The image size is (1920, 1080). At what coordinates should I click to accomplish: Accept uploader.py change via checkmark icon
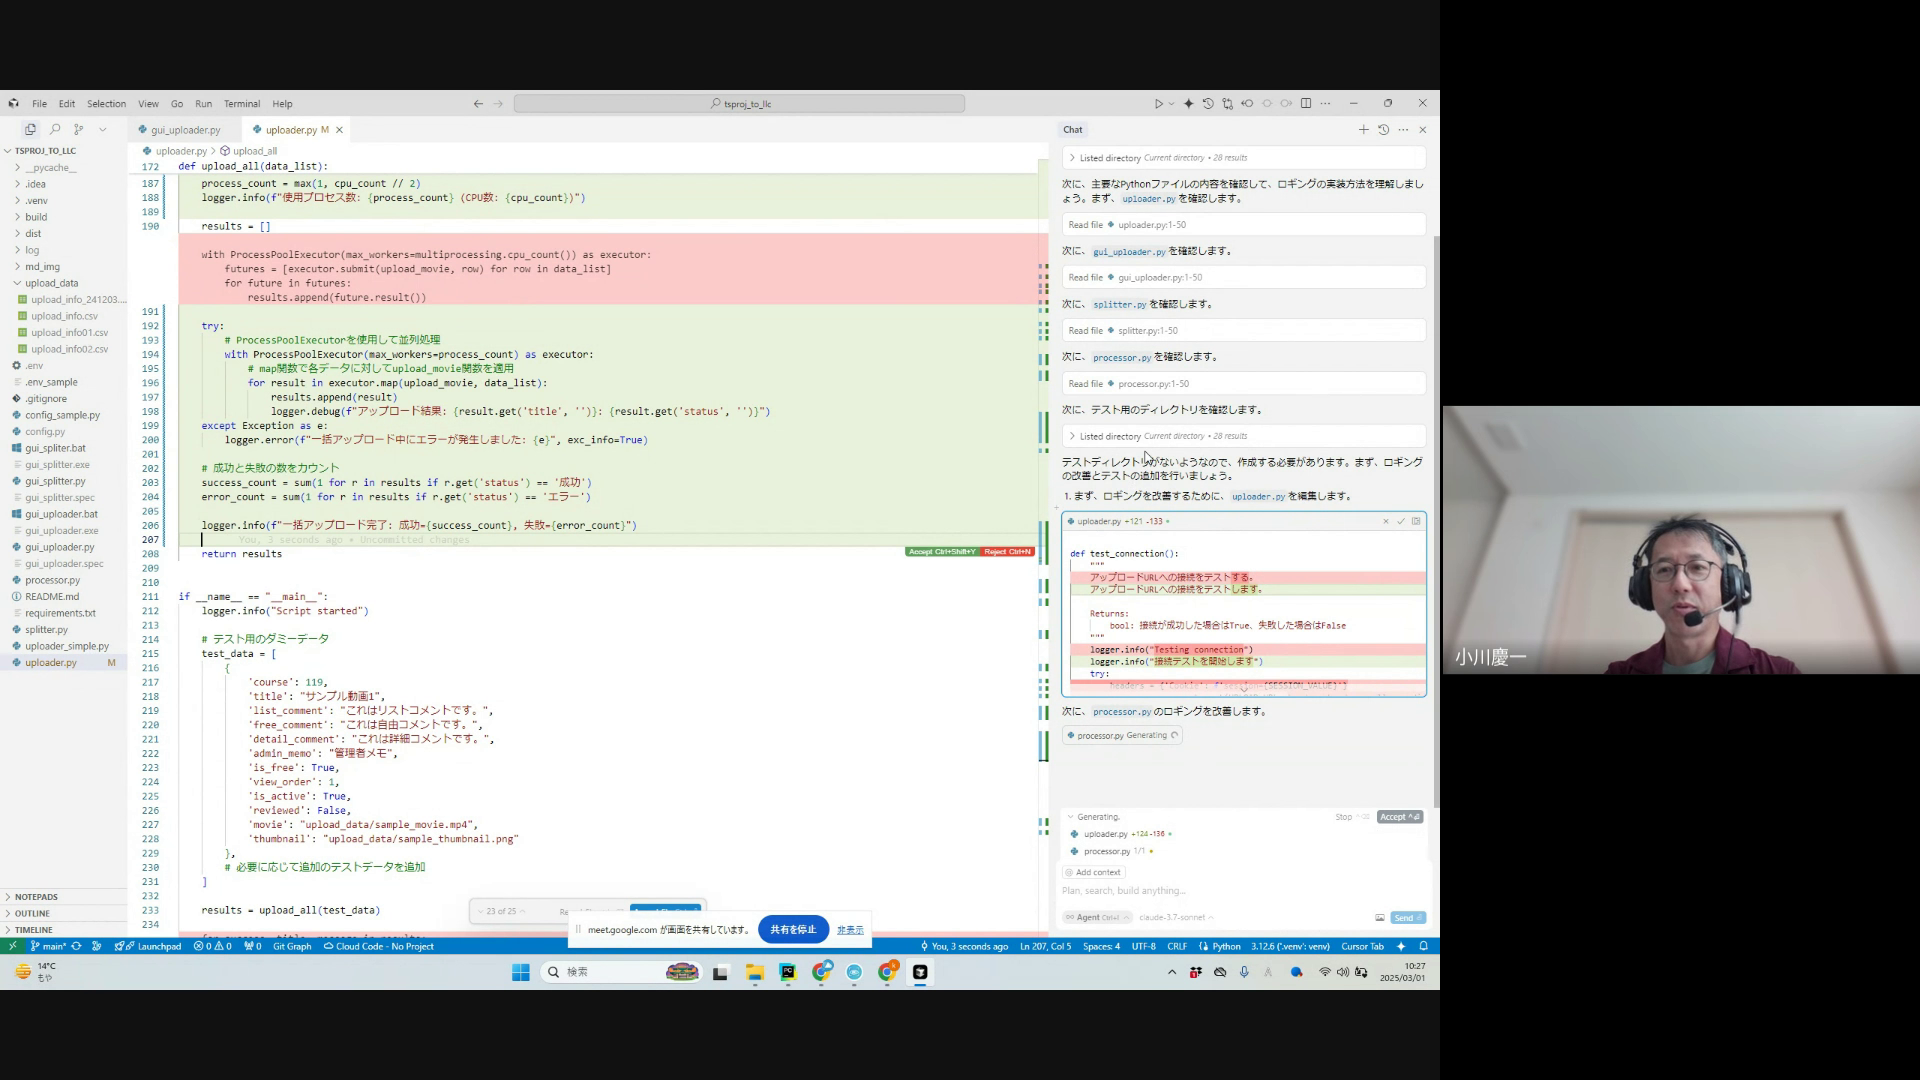(x=1401, y=521)
